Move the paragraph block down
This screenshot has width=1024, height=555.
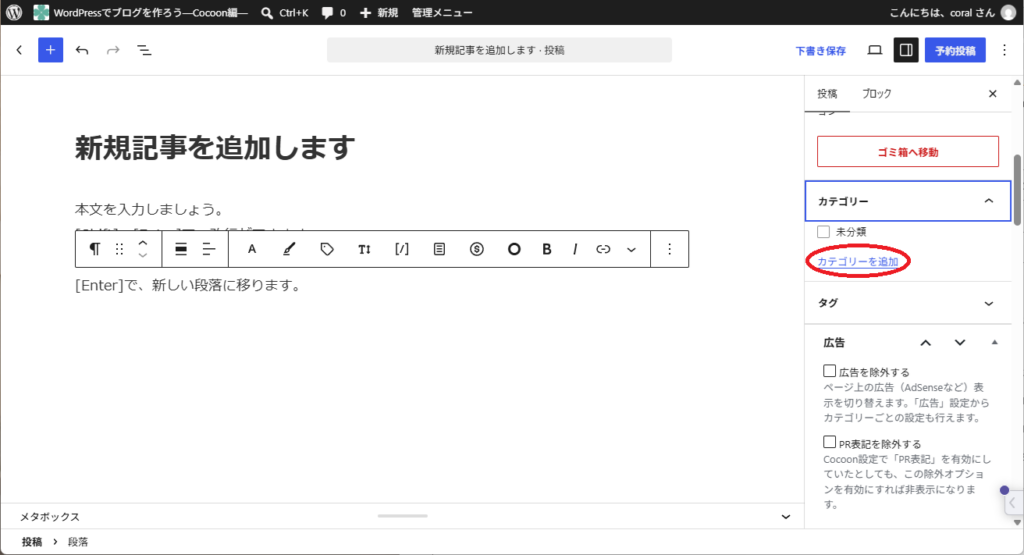pyautogui.click(x=143, y=255)
